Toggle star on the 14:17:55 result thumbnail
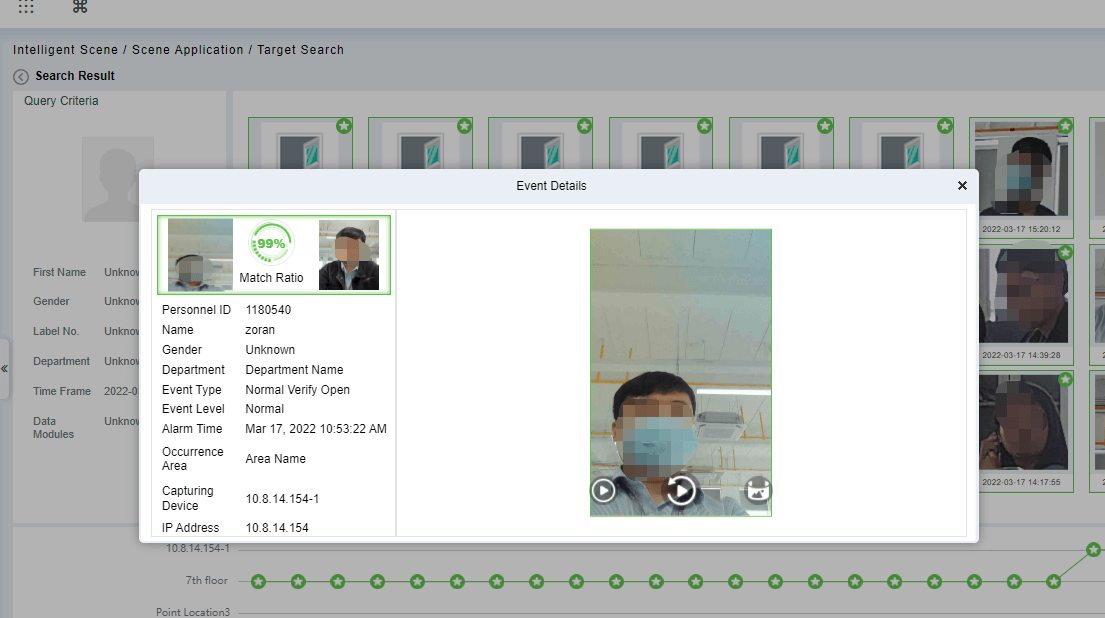 [x=1065, y=380]
